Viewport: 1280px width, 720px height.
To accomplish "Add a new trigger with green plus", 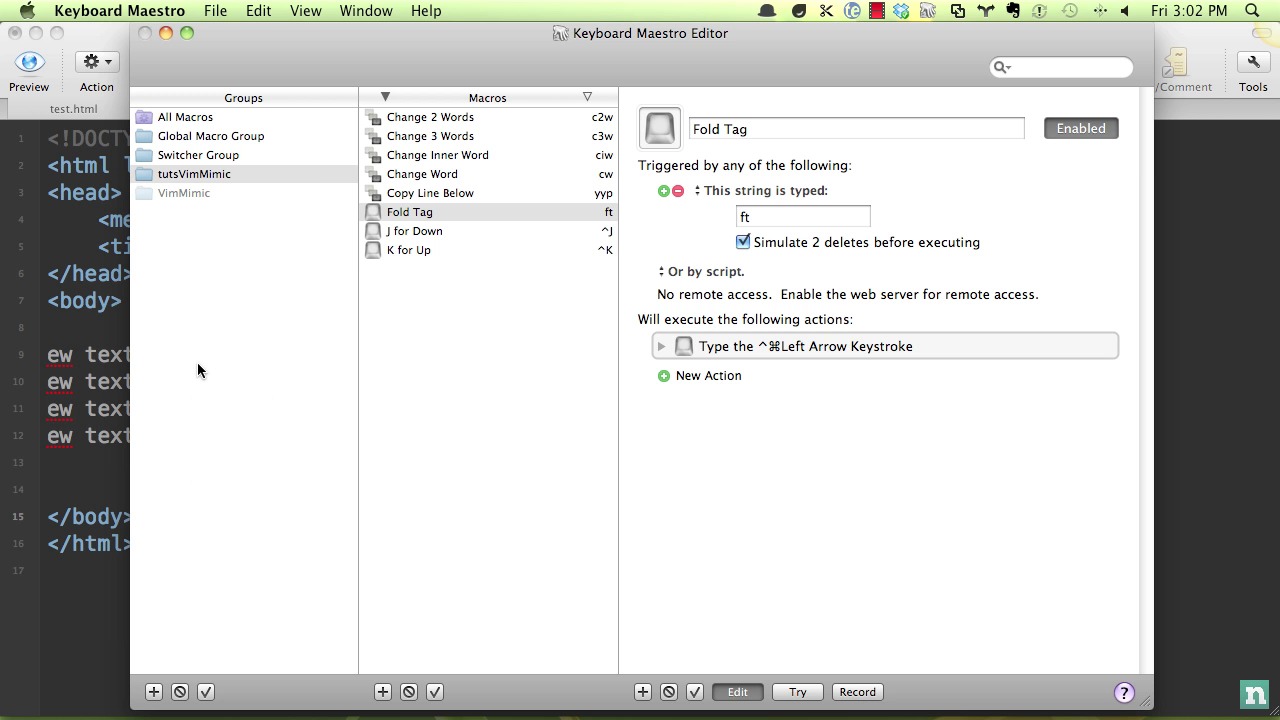I will [x=663, y=191].
